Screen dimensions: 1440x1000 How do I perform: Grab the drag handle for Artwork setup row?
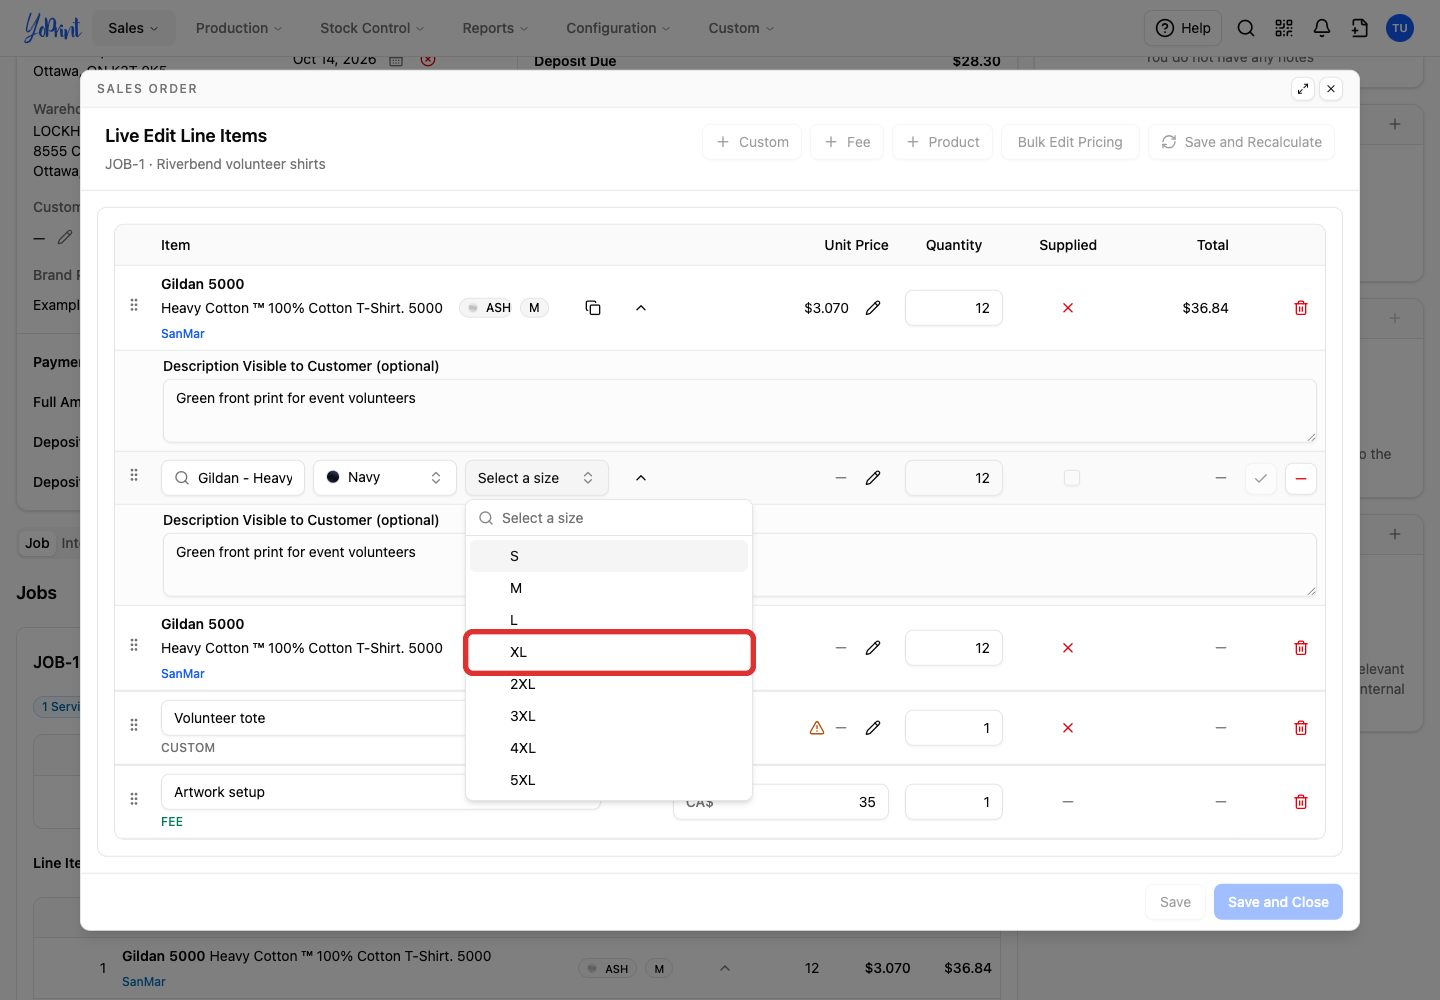[x=134, y=799]
